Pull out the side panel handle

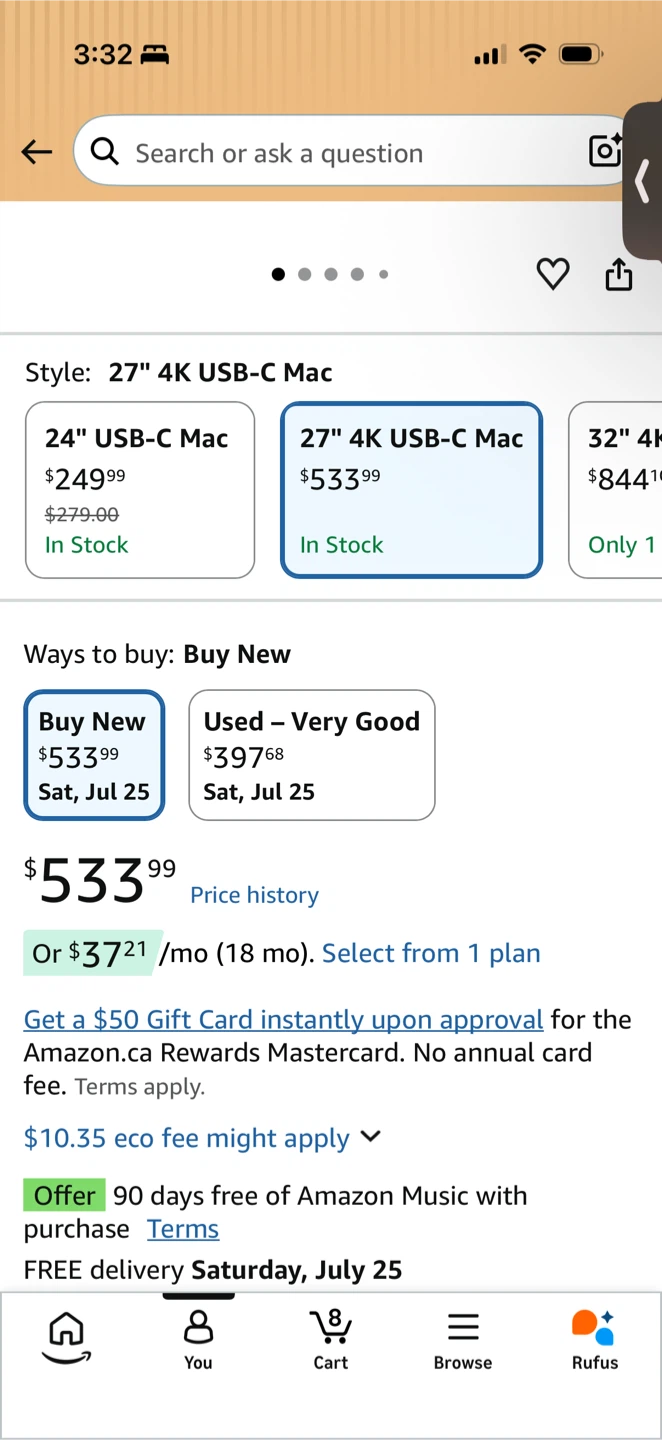643,181
